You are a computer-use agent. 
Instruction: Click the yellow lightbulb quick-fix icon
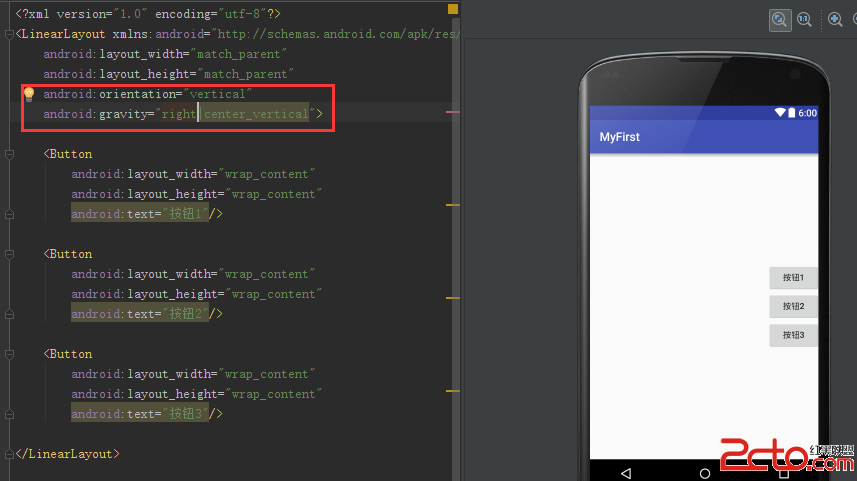29,94
